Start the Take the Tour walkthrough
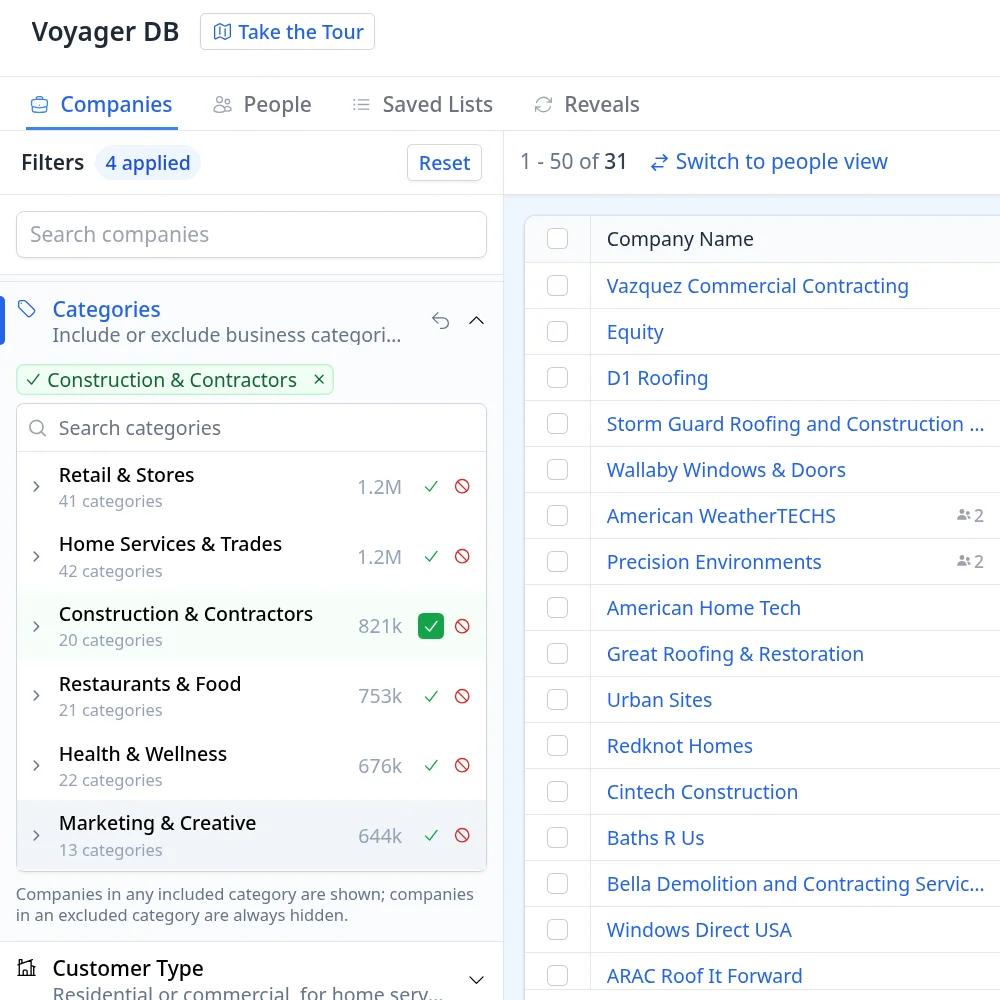This screenshot has height=1000, width=1000. 288,32
